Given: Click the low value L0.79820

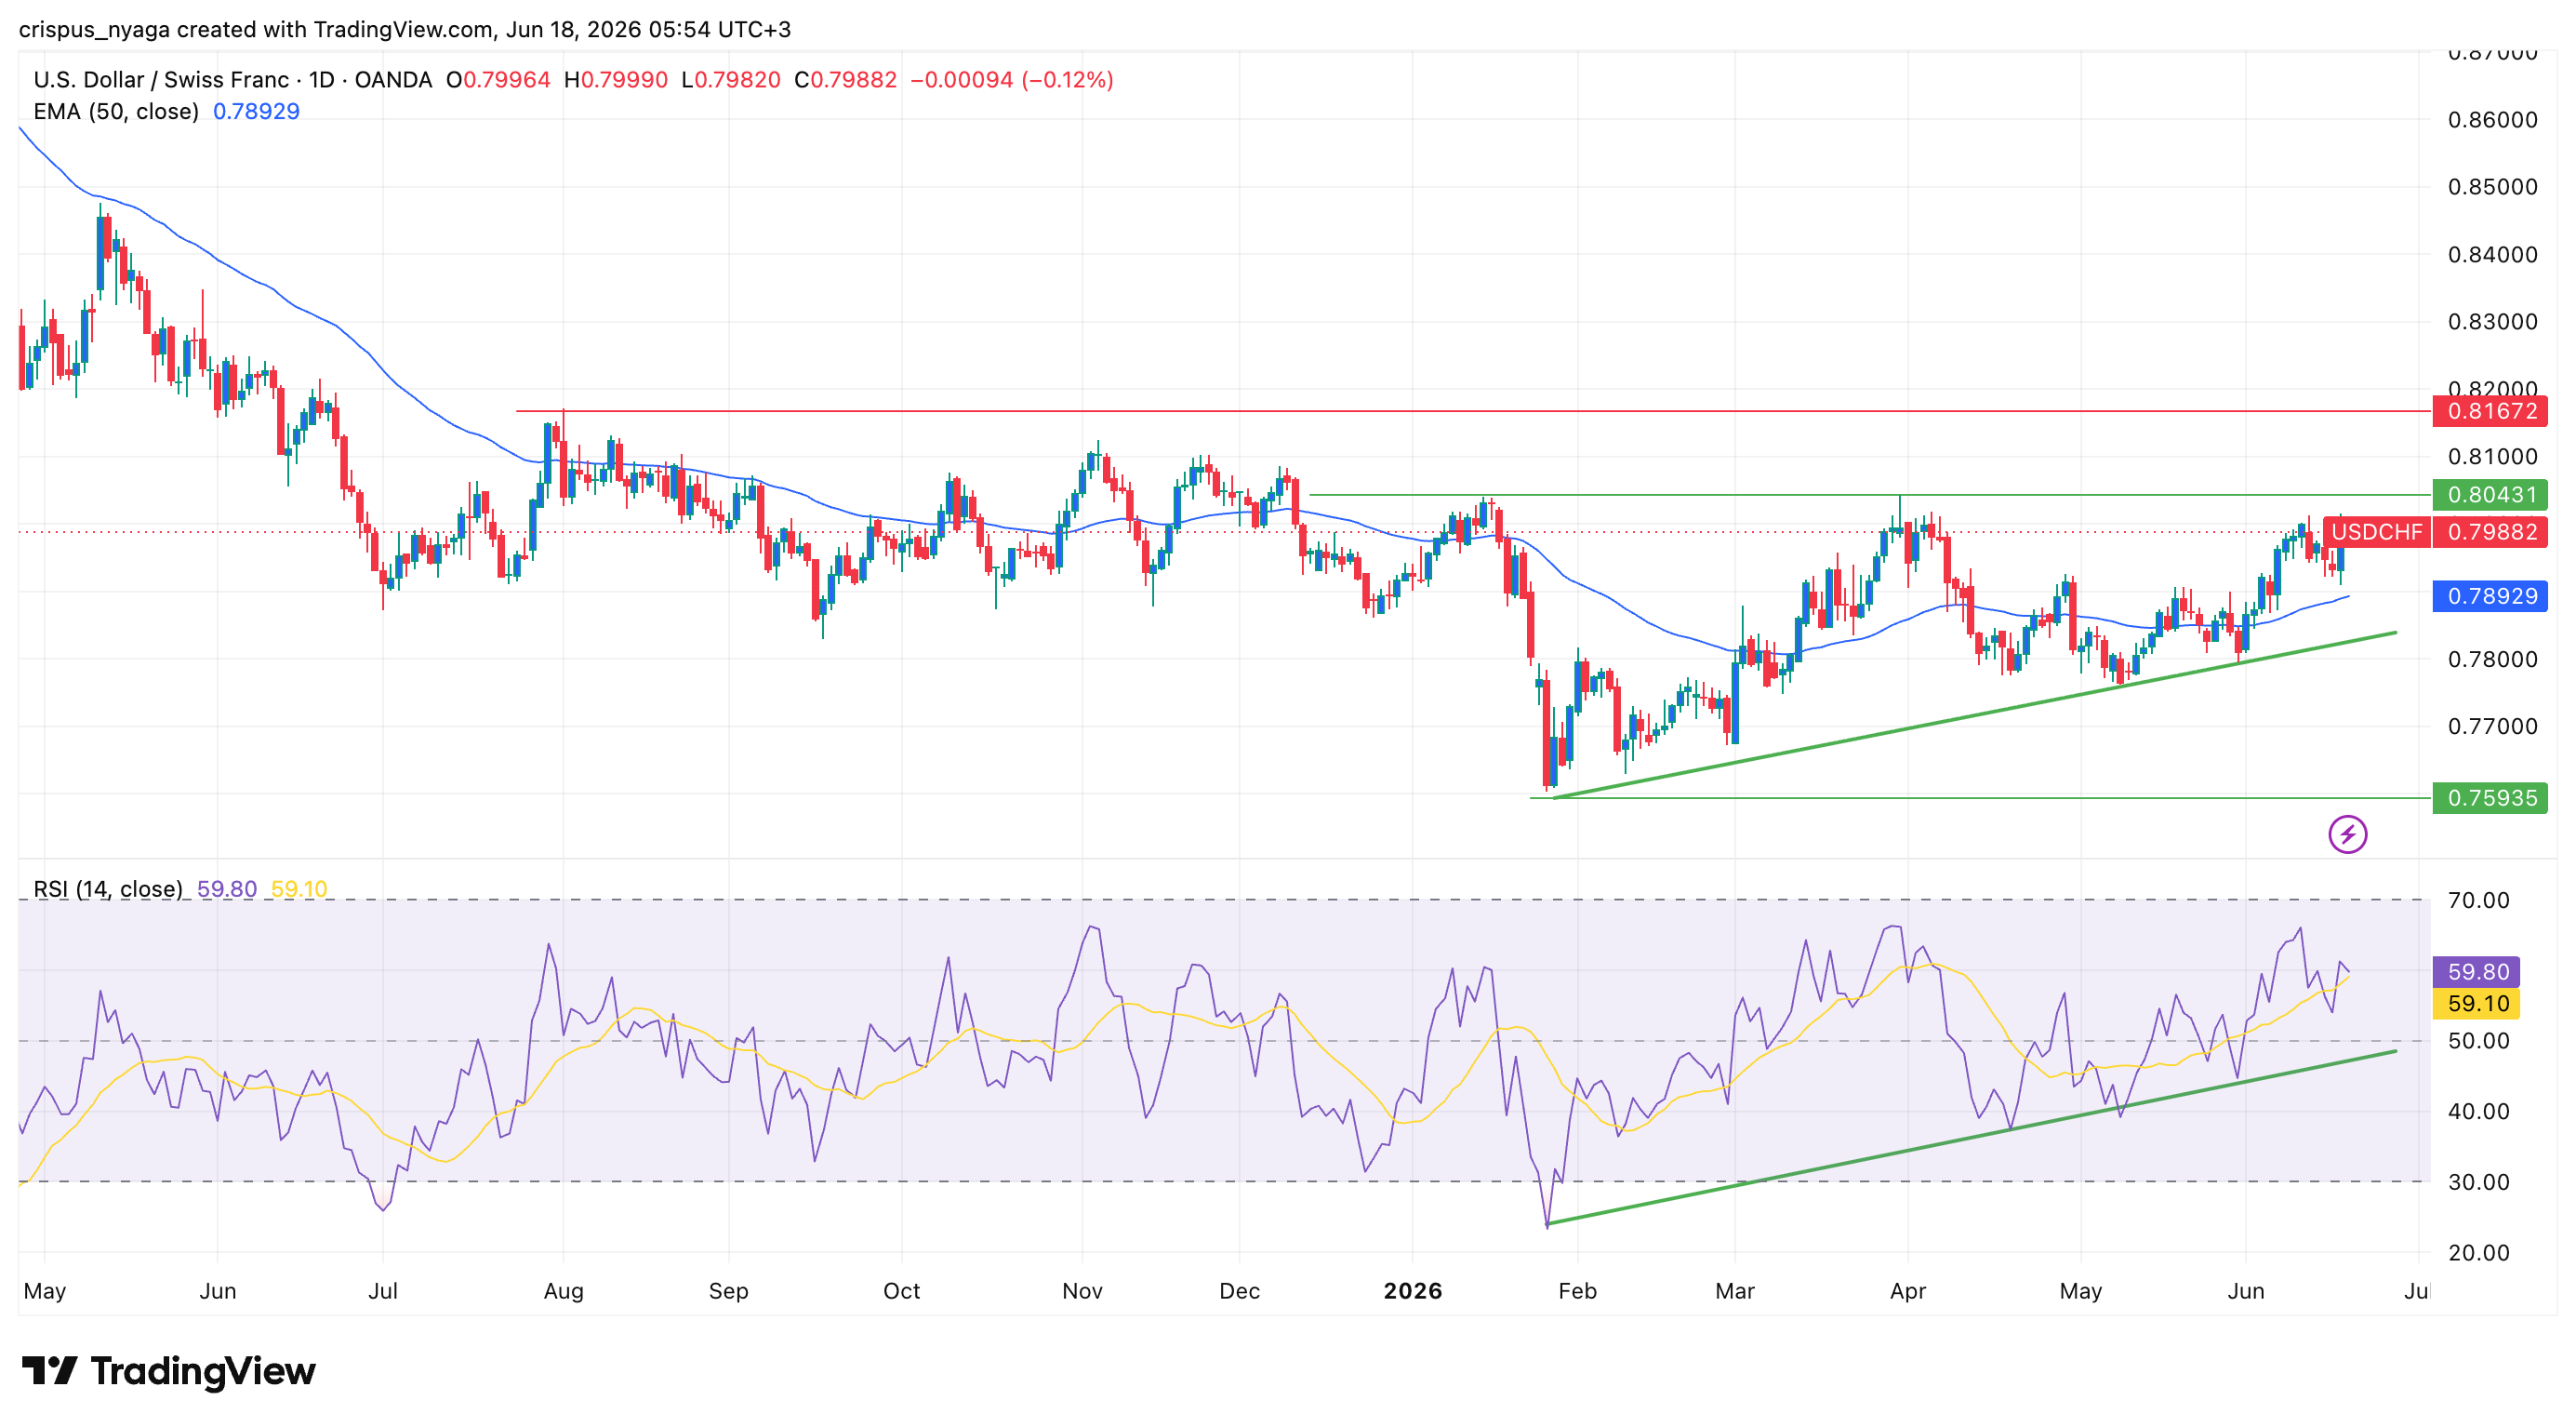Looking at the screenshot, I should 731,80.
